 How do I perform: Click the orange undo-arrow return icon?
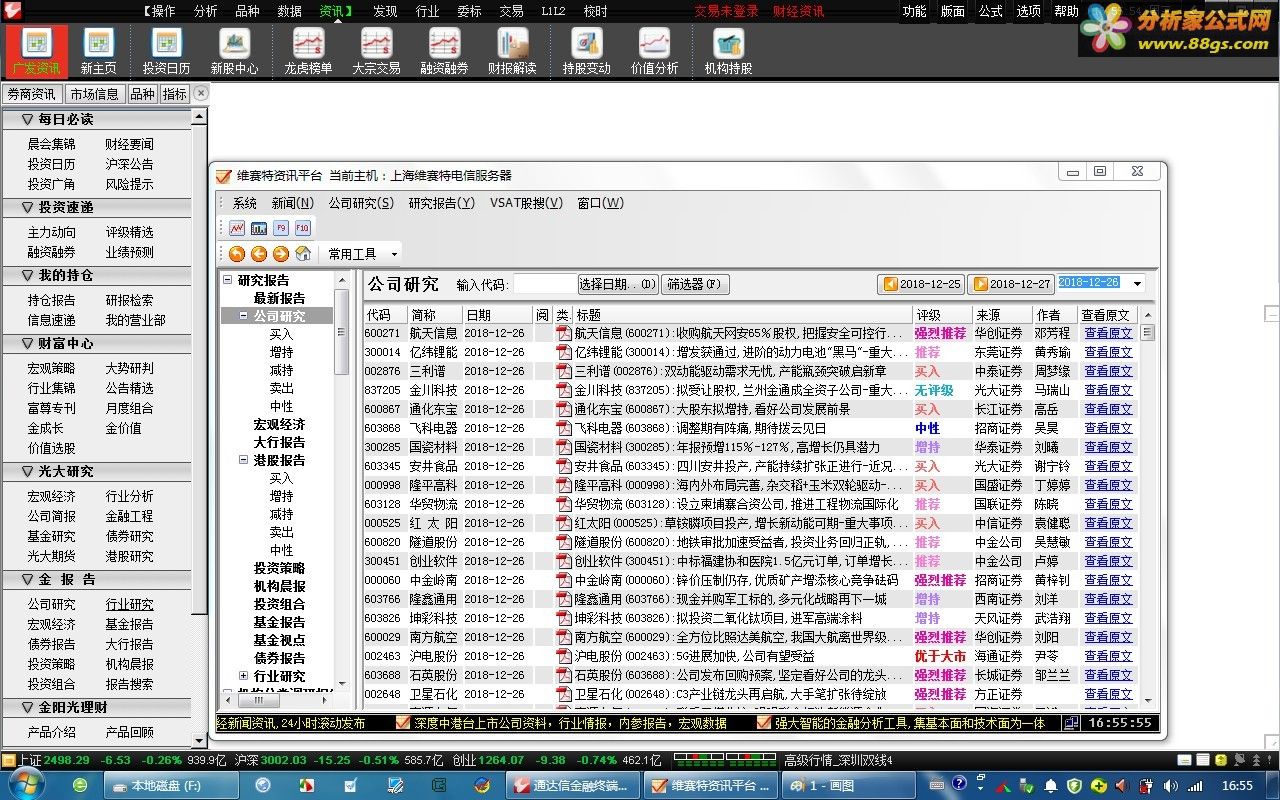(x=237, y=254)
